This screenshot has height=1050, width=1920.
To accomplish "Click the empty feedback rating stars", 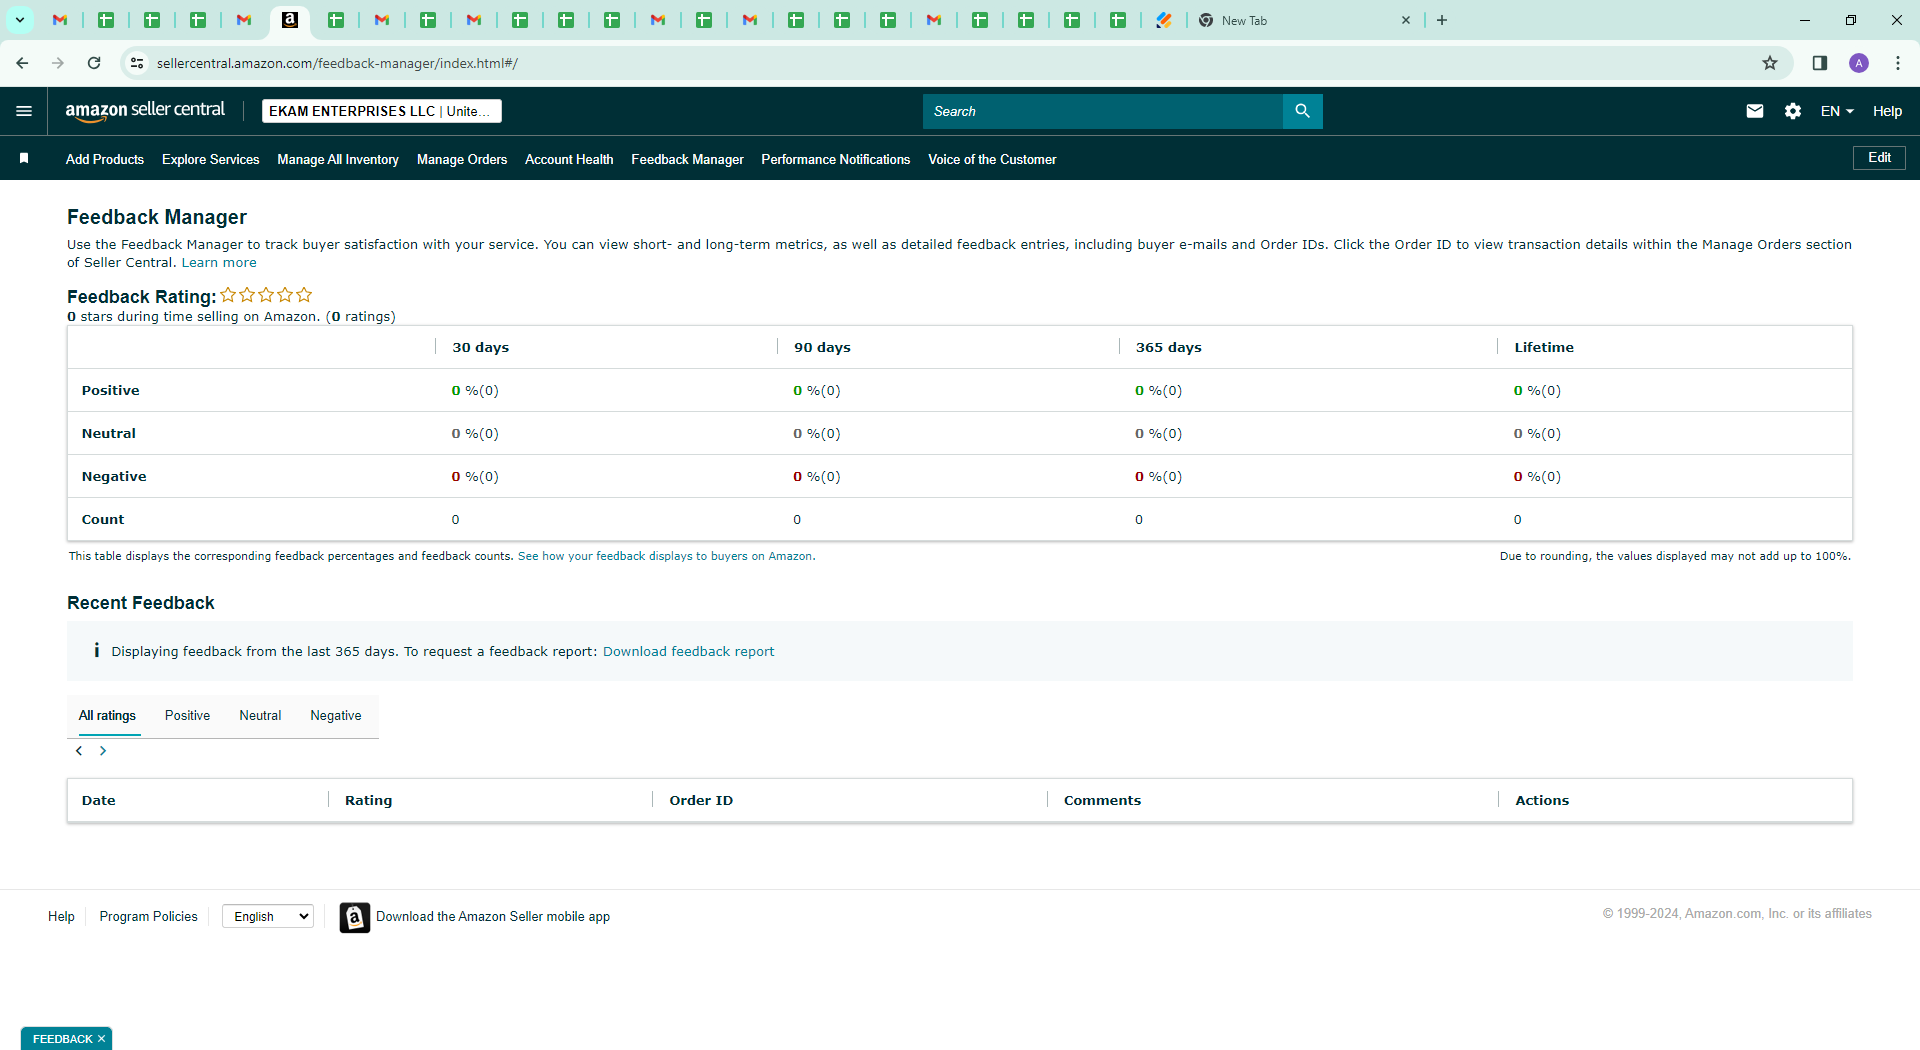I will [266, 295].
